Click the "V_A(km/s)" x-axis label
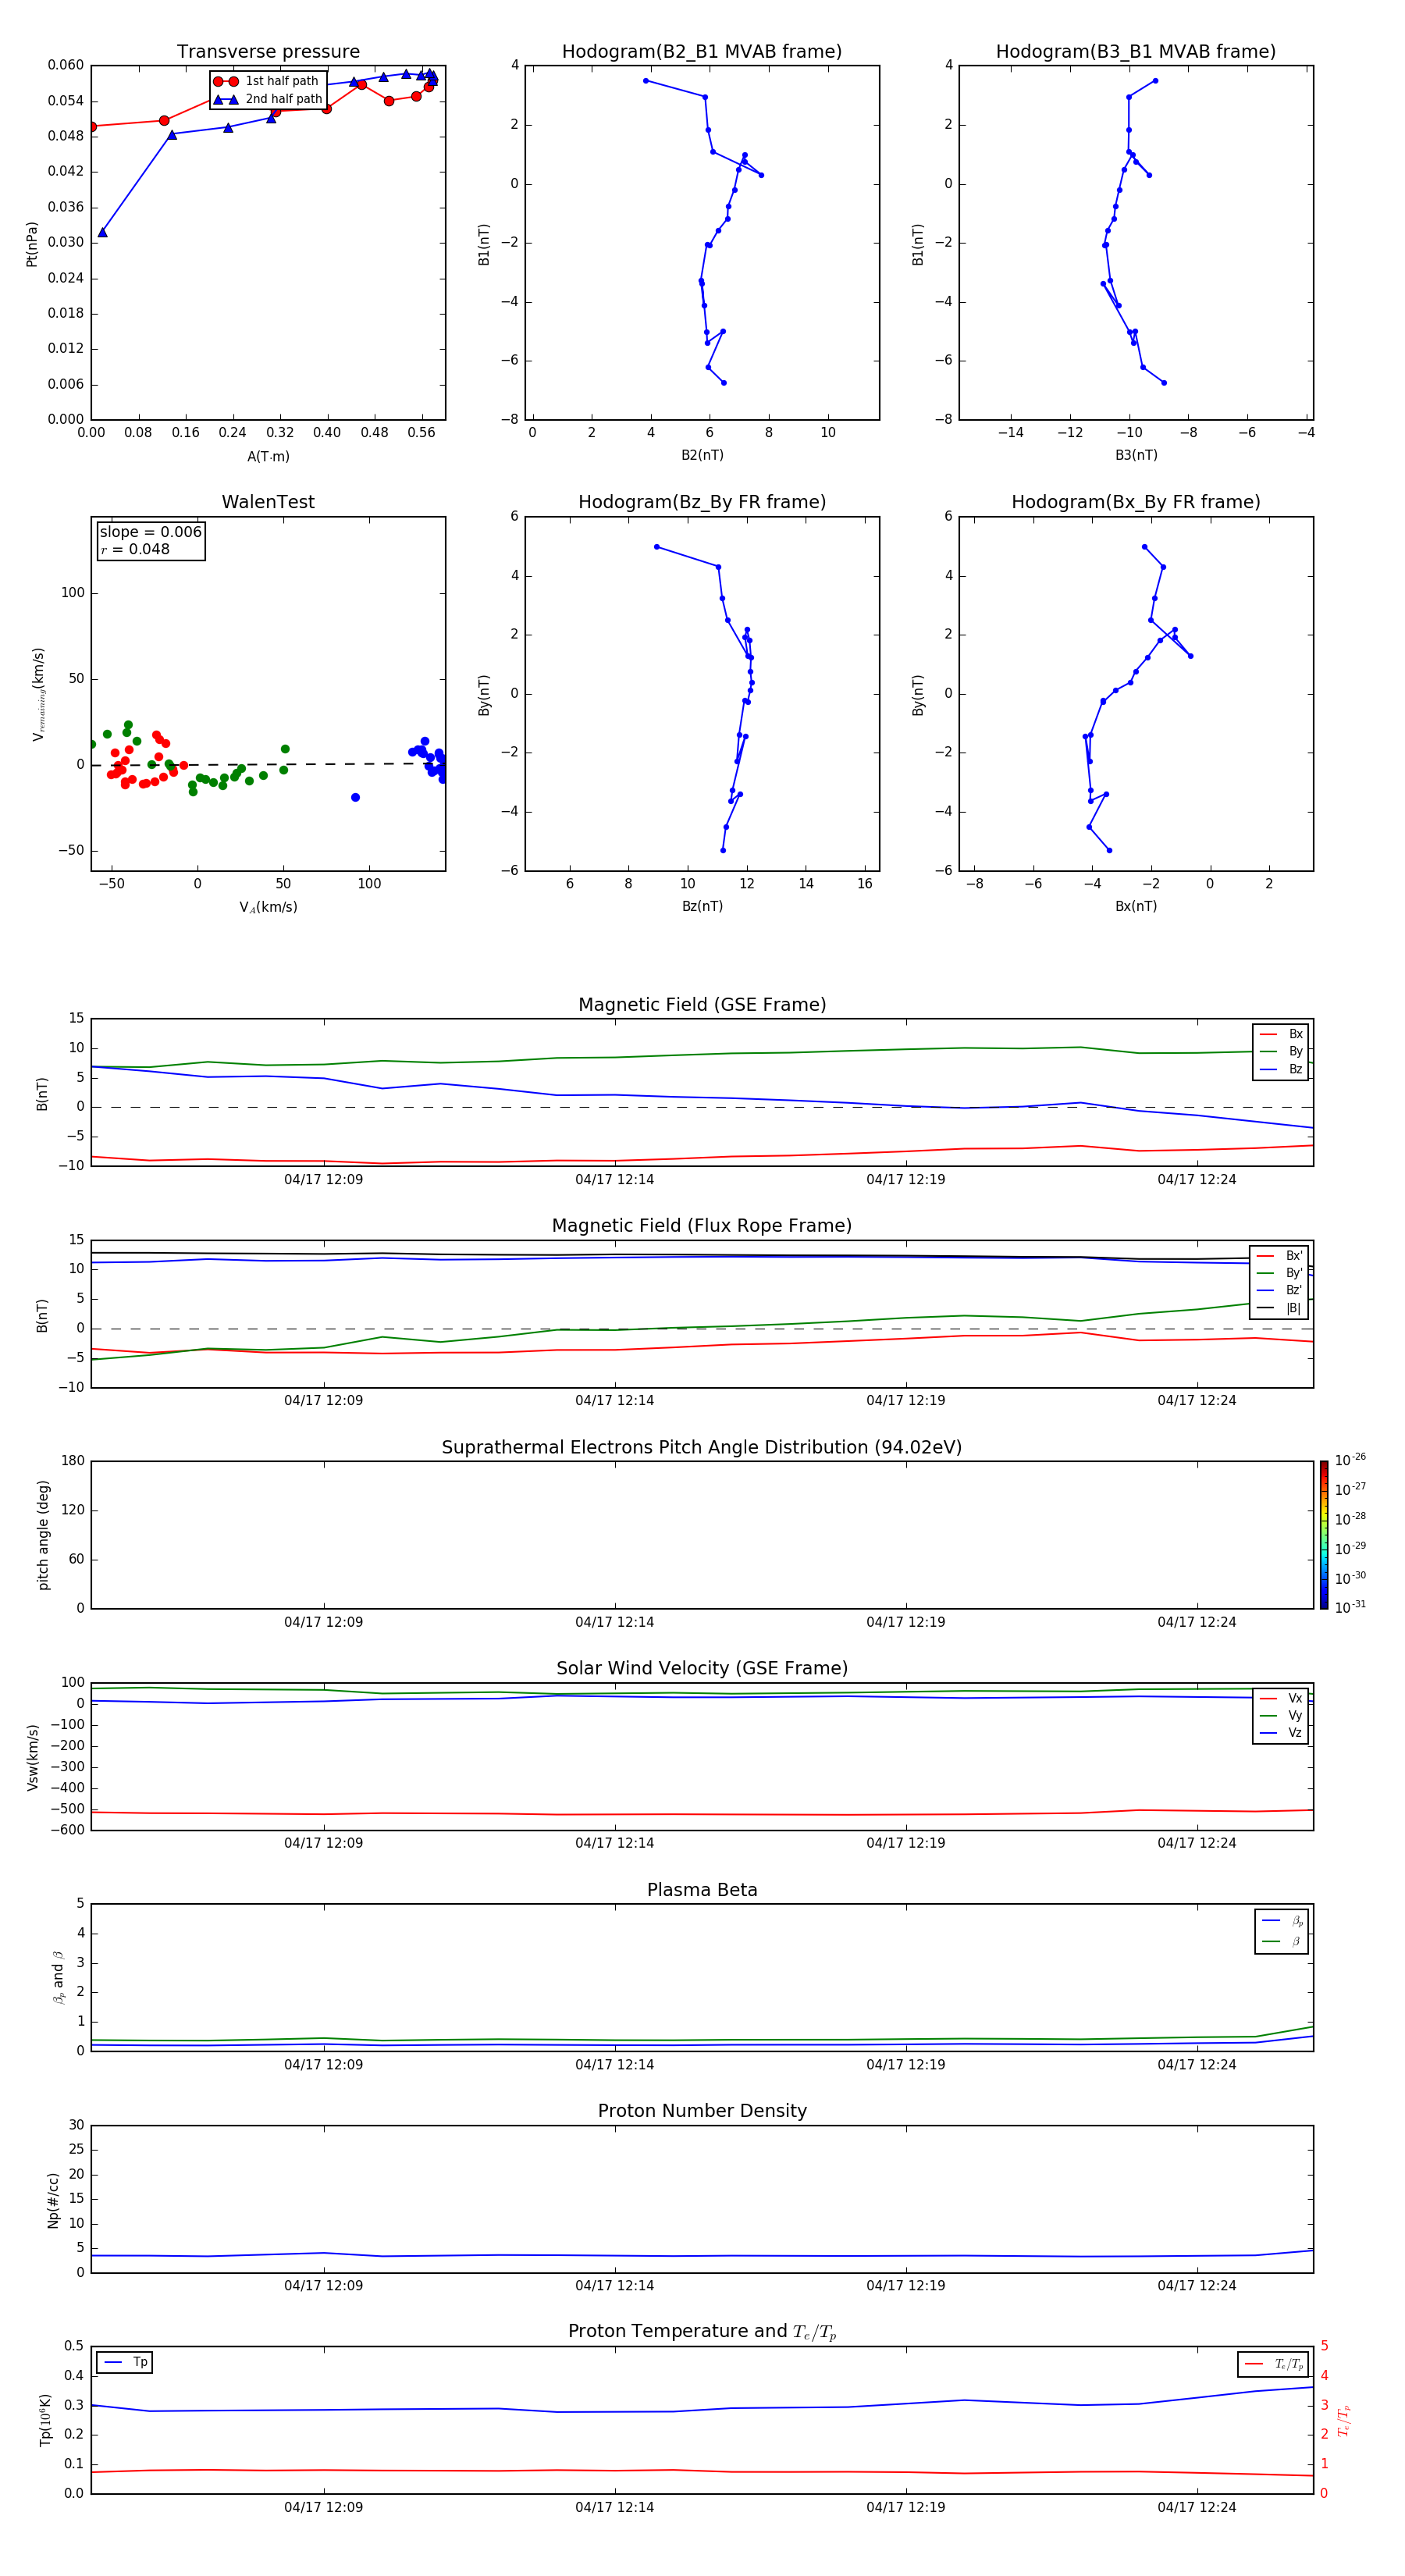Screen dimensions: 1405x2576 [268, 907]
